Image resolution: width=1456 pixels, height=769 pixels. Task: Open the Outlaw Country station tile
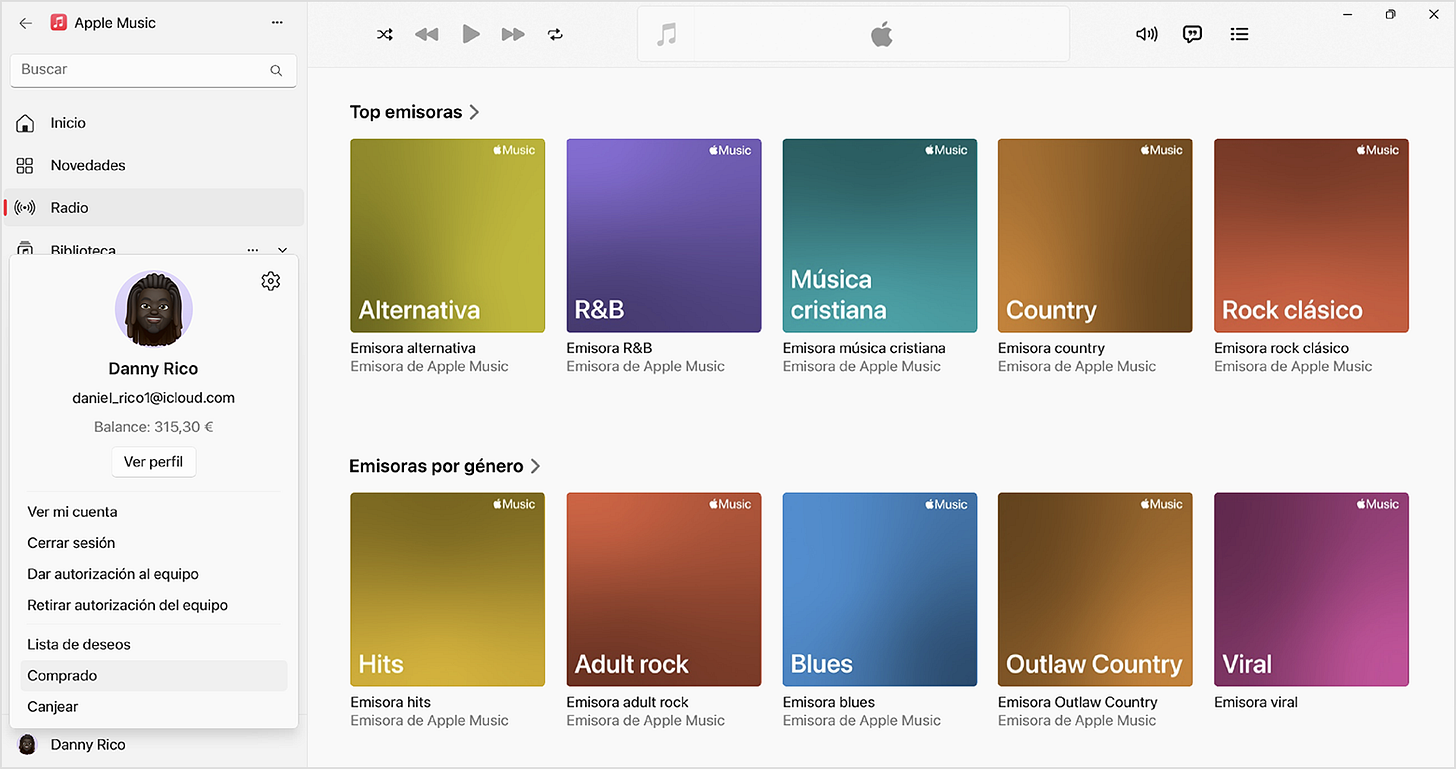pyautogui.click(x=1095, y=589)
